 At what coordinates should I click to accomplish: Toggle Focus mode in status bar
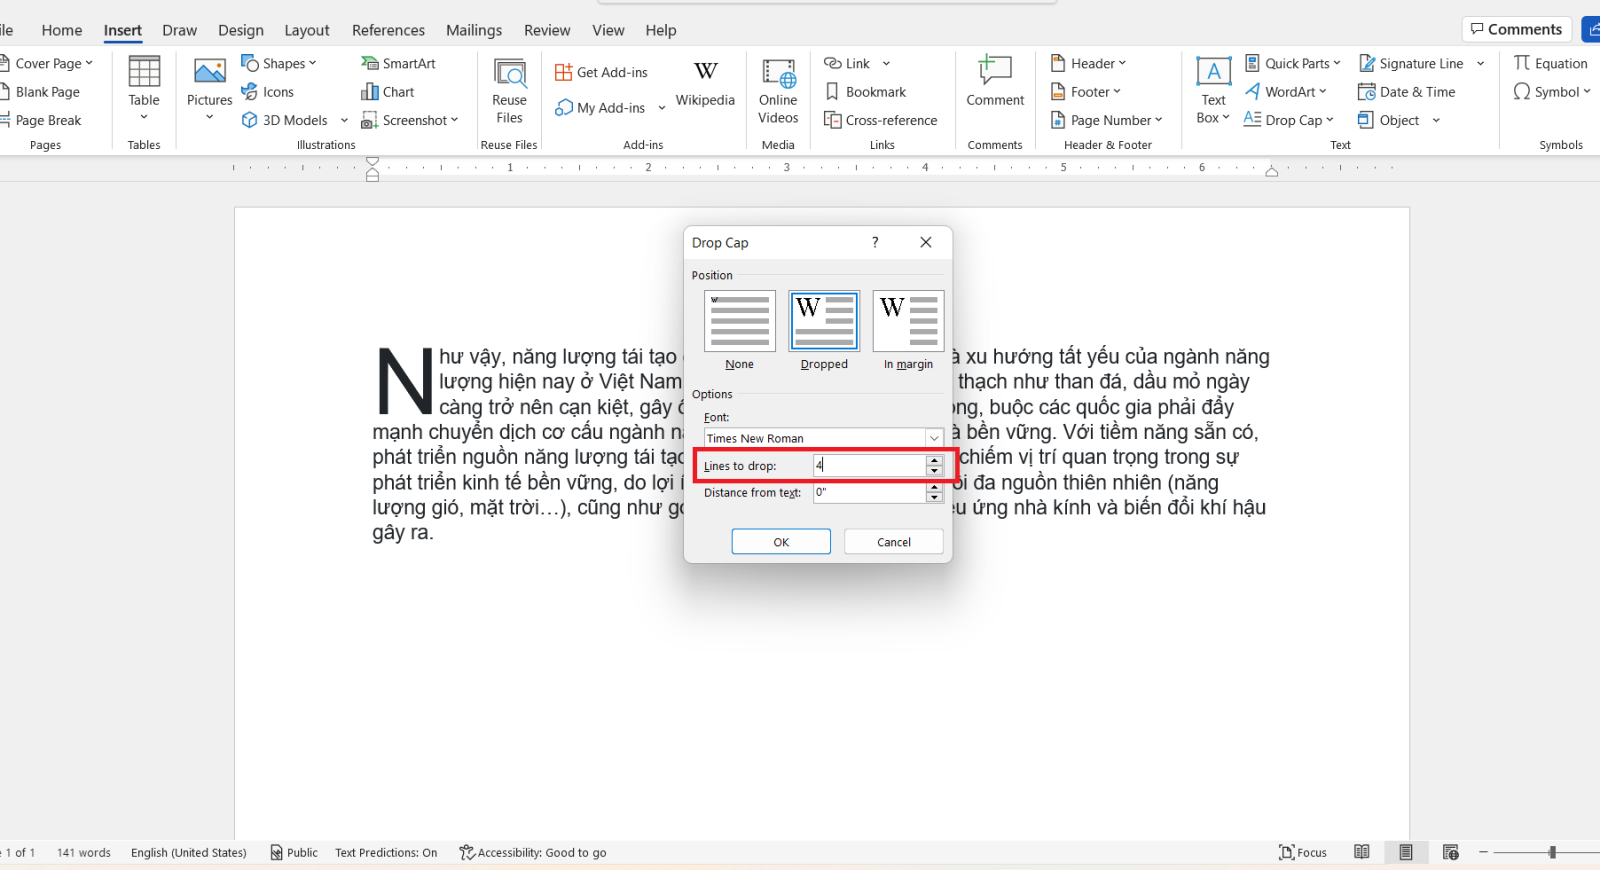1303,852
